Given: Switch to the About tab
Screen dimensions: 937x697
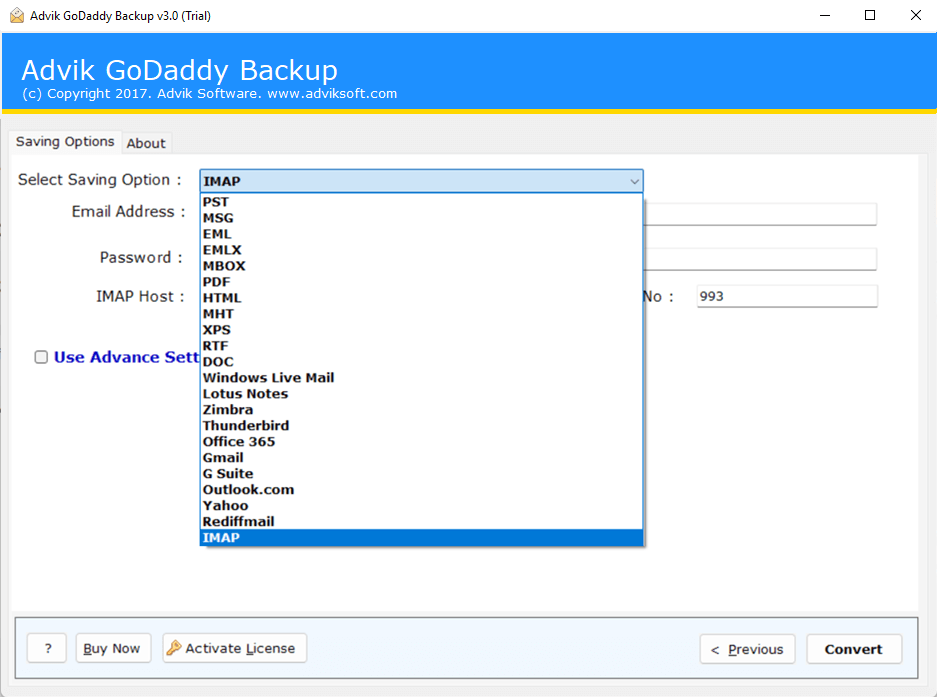Looking at the screenshot, I should pyautogui.click(x=146, y=143).
